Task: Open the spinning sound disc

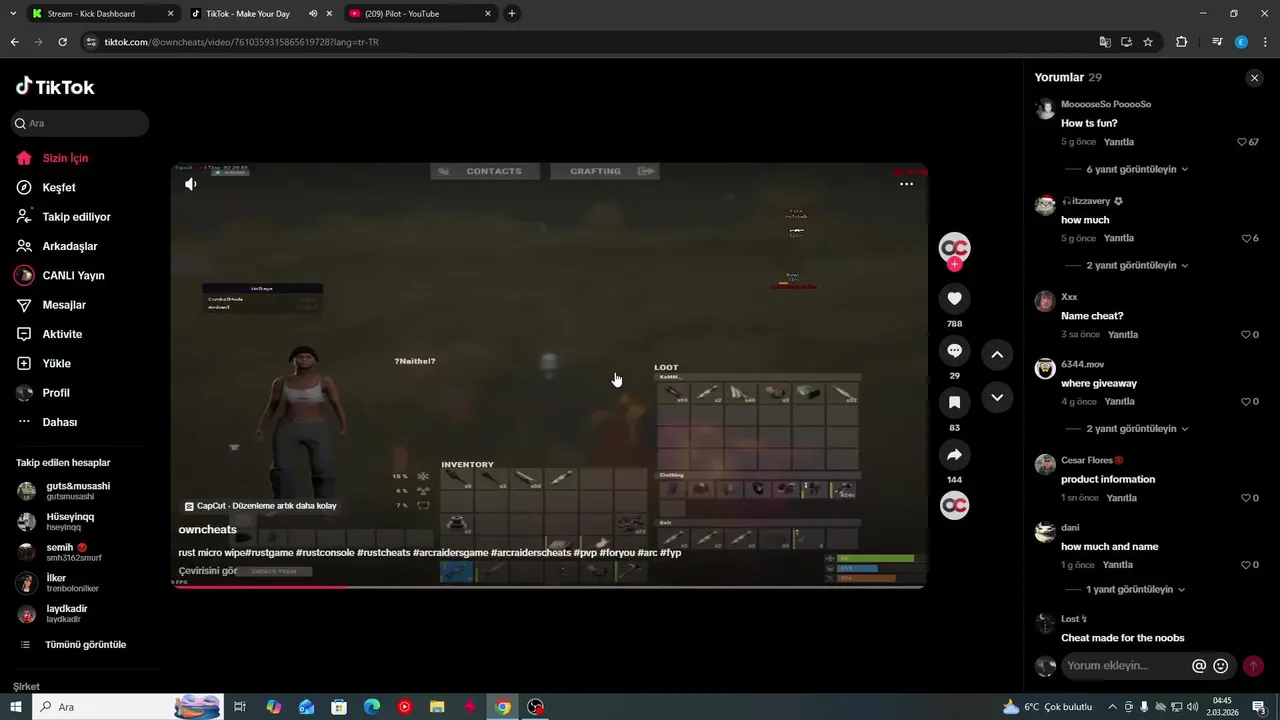Action: [955, 506]
